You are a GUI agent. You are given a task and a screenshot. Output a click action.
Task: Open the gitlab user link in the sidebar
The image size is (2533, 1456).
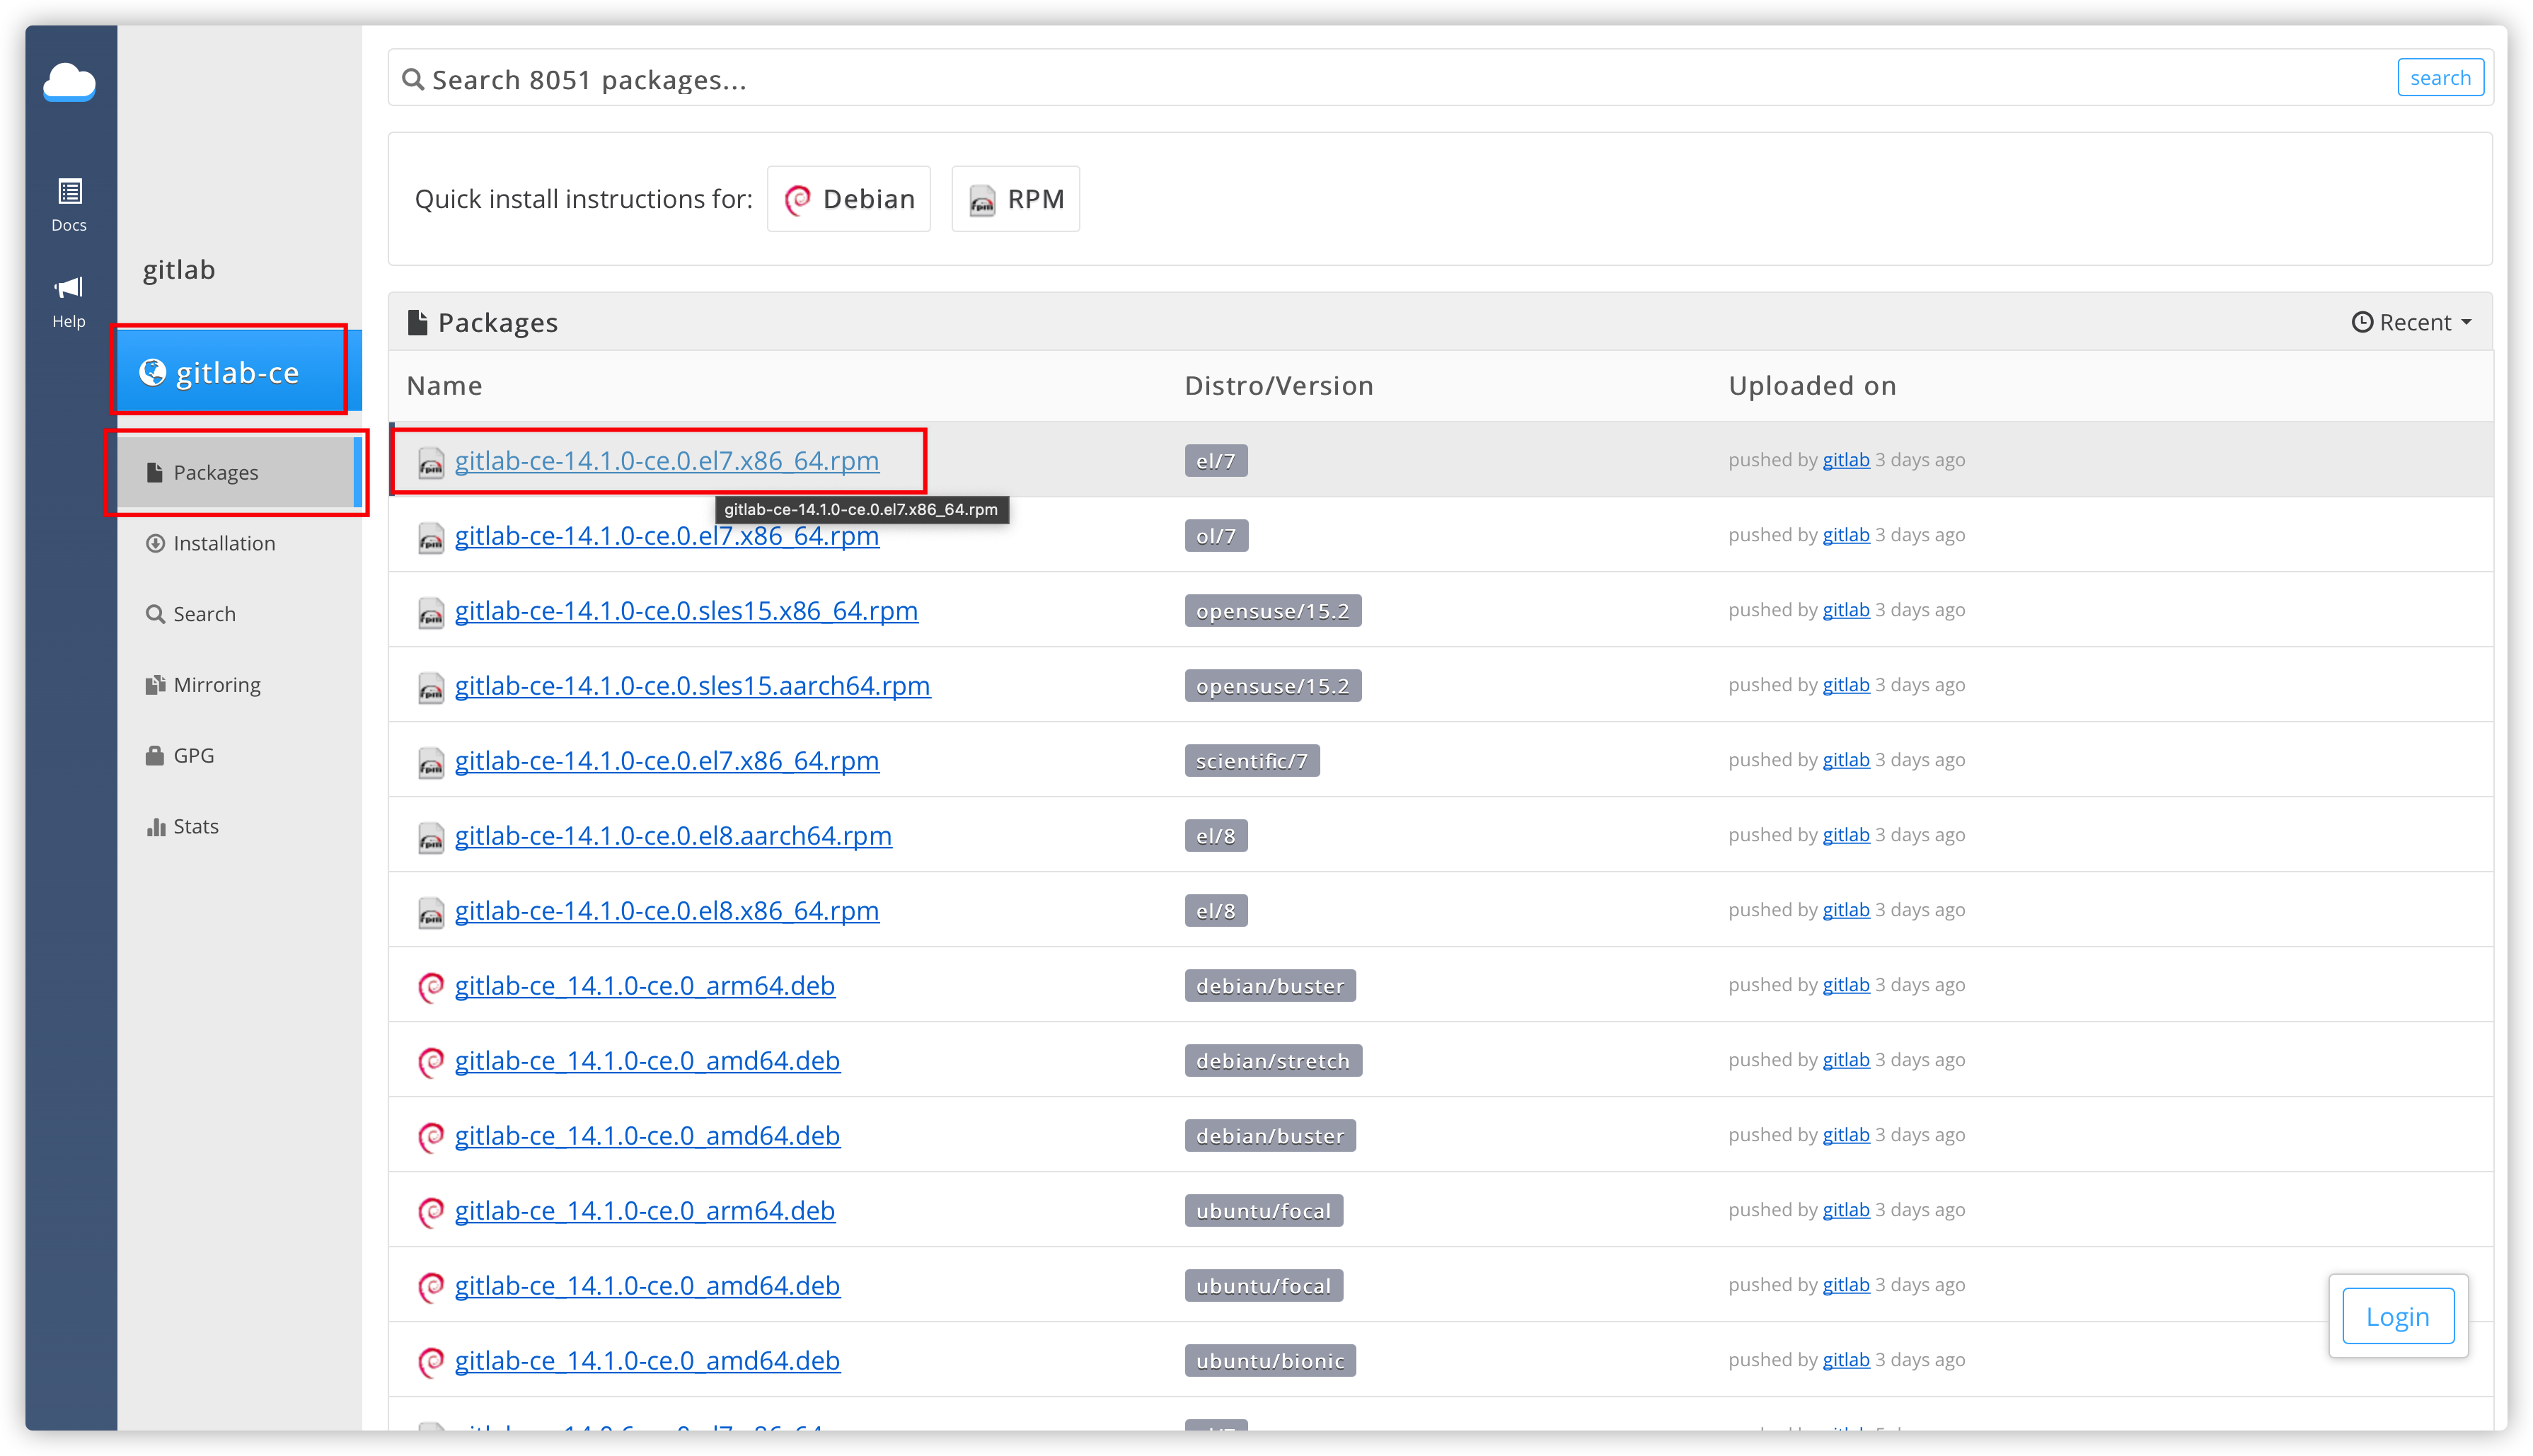[179, 270]
